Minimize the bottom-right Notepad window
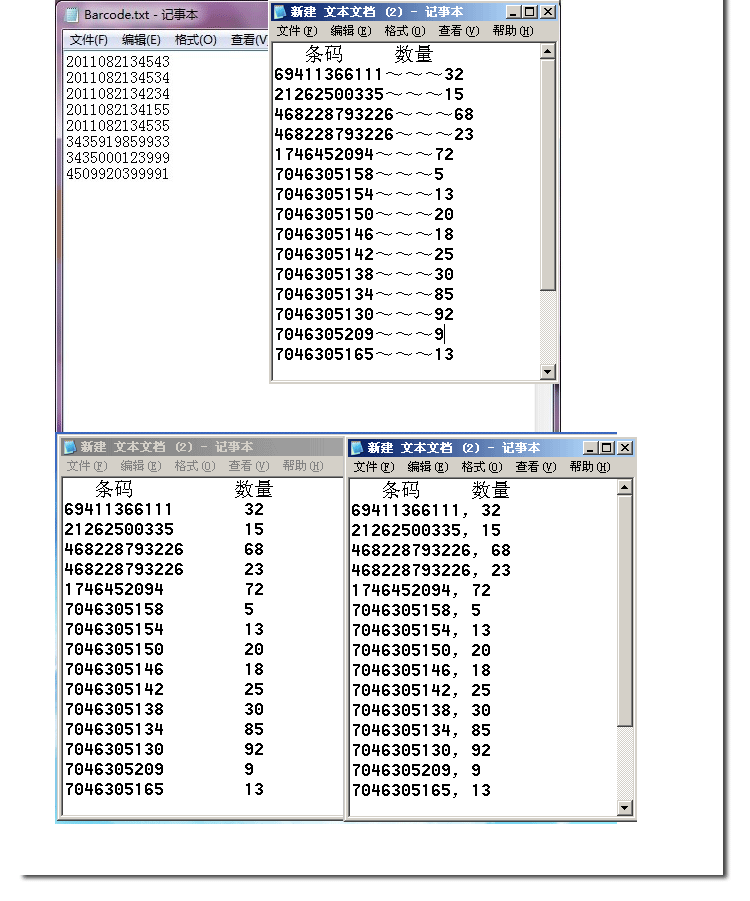This screenshot has height=901, width=750. (x=590, y=448)
